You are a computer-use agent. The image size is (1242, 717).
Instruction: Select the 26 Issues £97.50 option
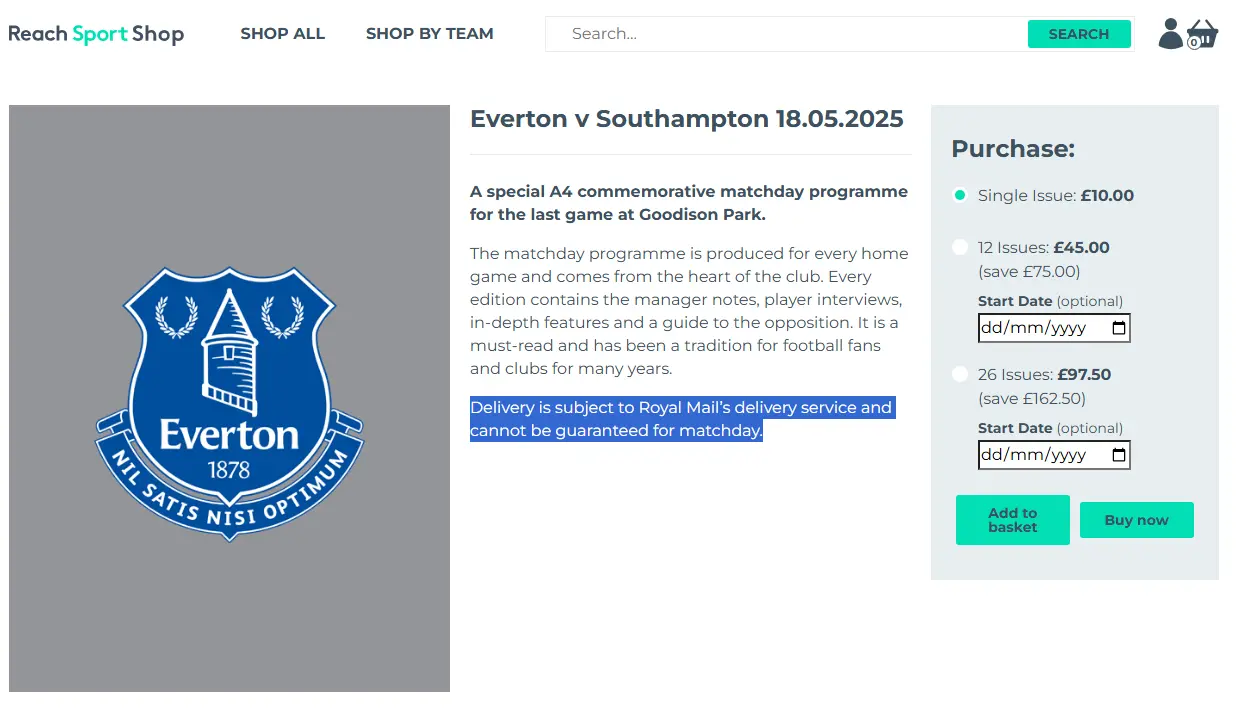960,374
